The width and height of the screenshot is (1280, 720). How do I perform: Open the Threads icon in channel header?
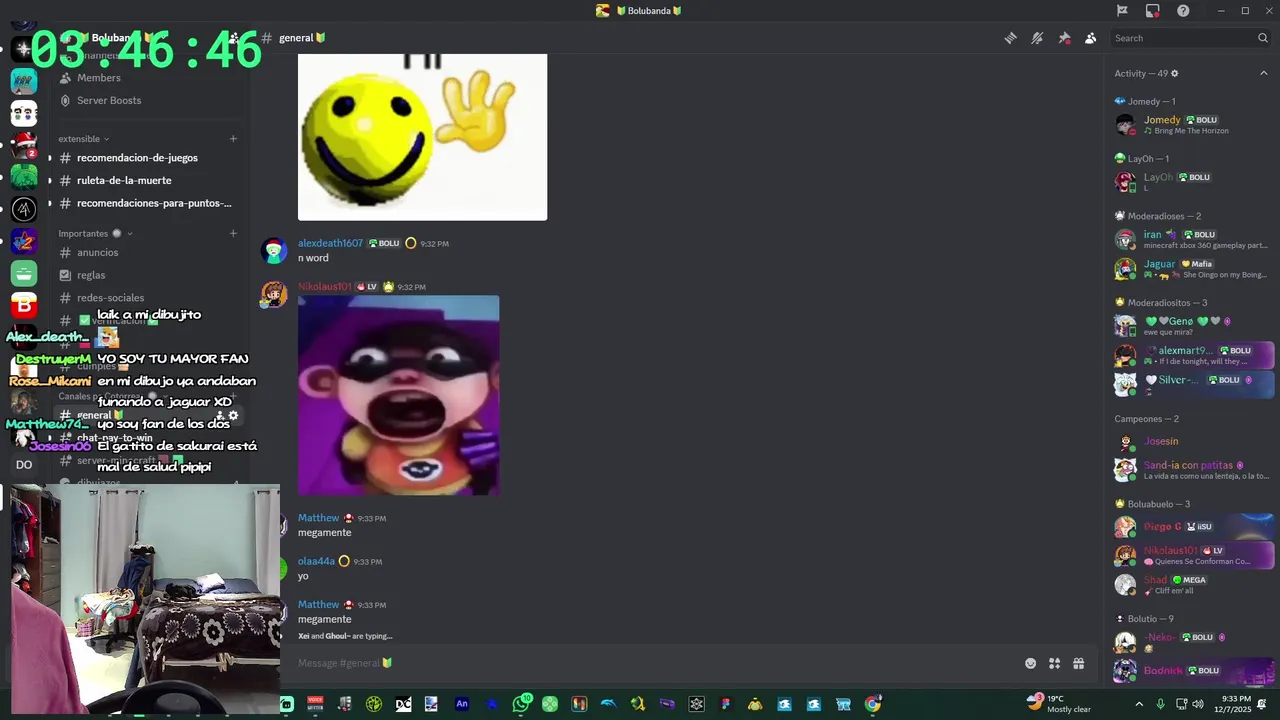[1011, 38]
